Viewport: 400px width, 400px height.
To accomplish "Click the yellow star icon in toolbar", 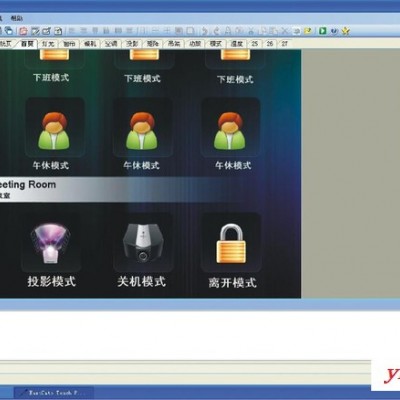I will (x=346, y=31).
